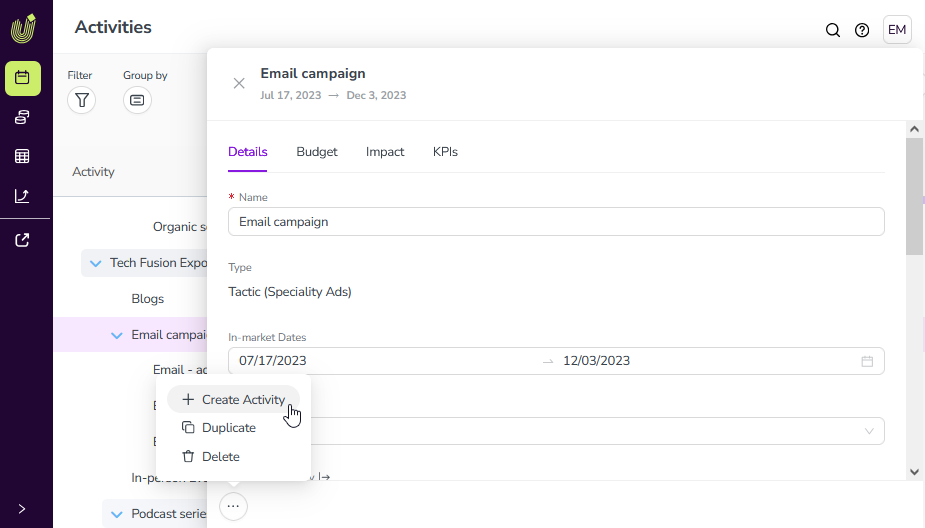Viewport: 925px width, 528px height.
Task: Click the external link sidebar icon
Action: [22, 240]
